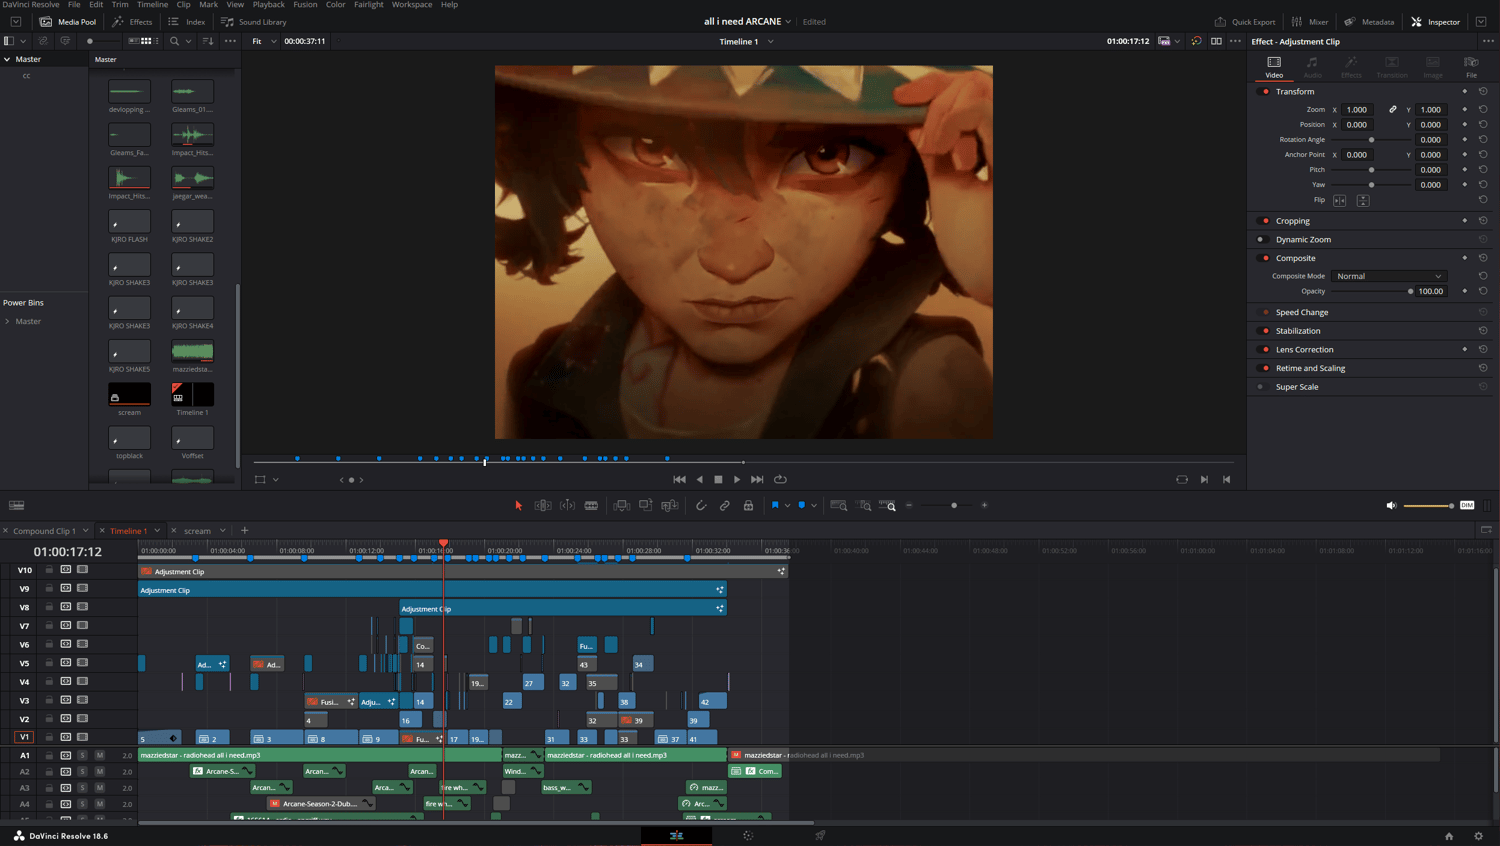Reset the Rotation Angle parameter

[x=1483, y=139]
